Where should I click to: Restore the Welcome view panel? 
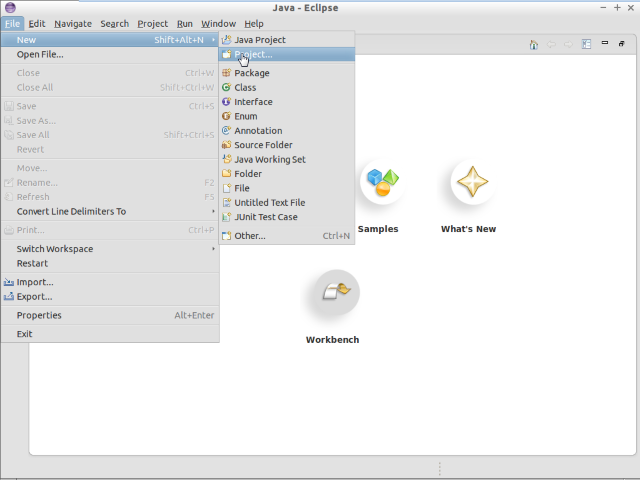coord(622,43)
